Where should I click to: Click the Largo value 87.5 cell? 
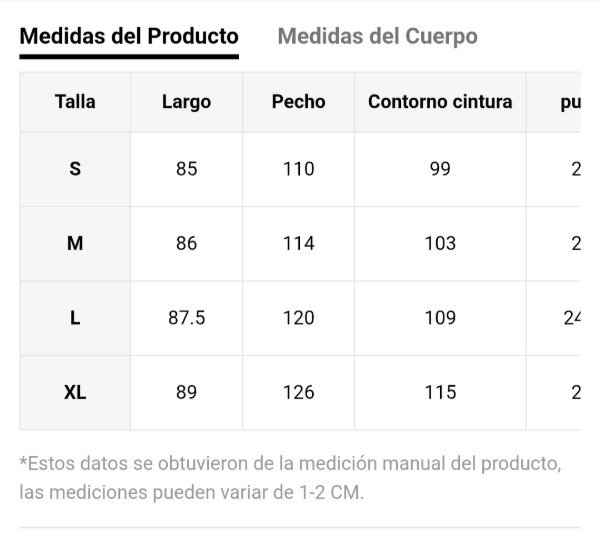point(186,318)
